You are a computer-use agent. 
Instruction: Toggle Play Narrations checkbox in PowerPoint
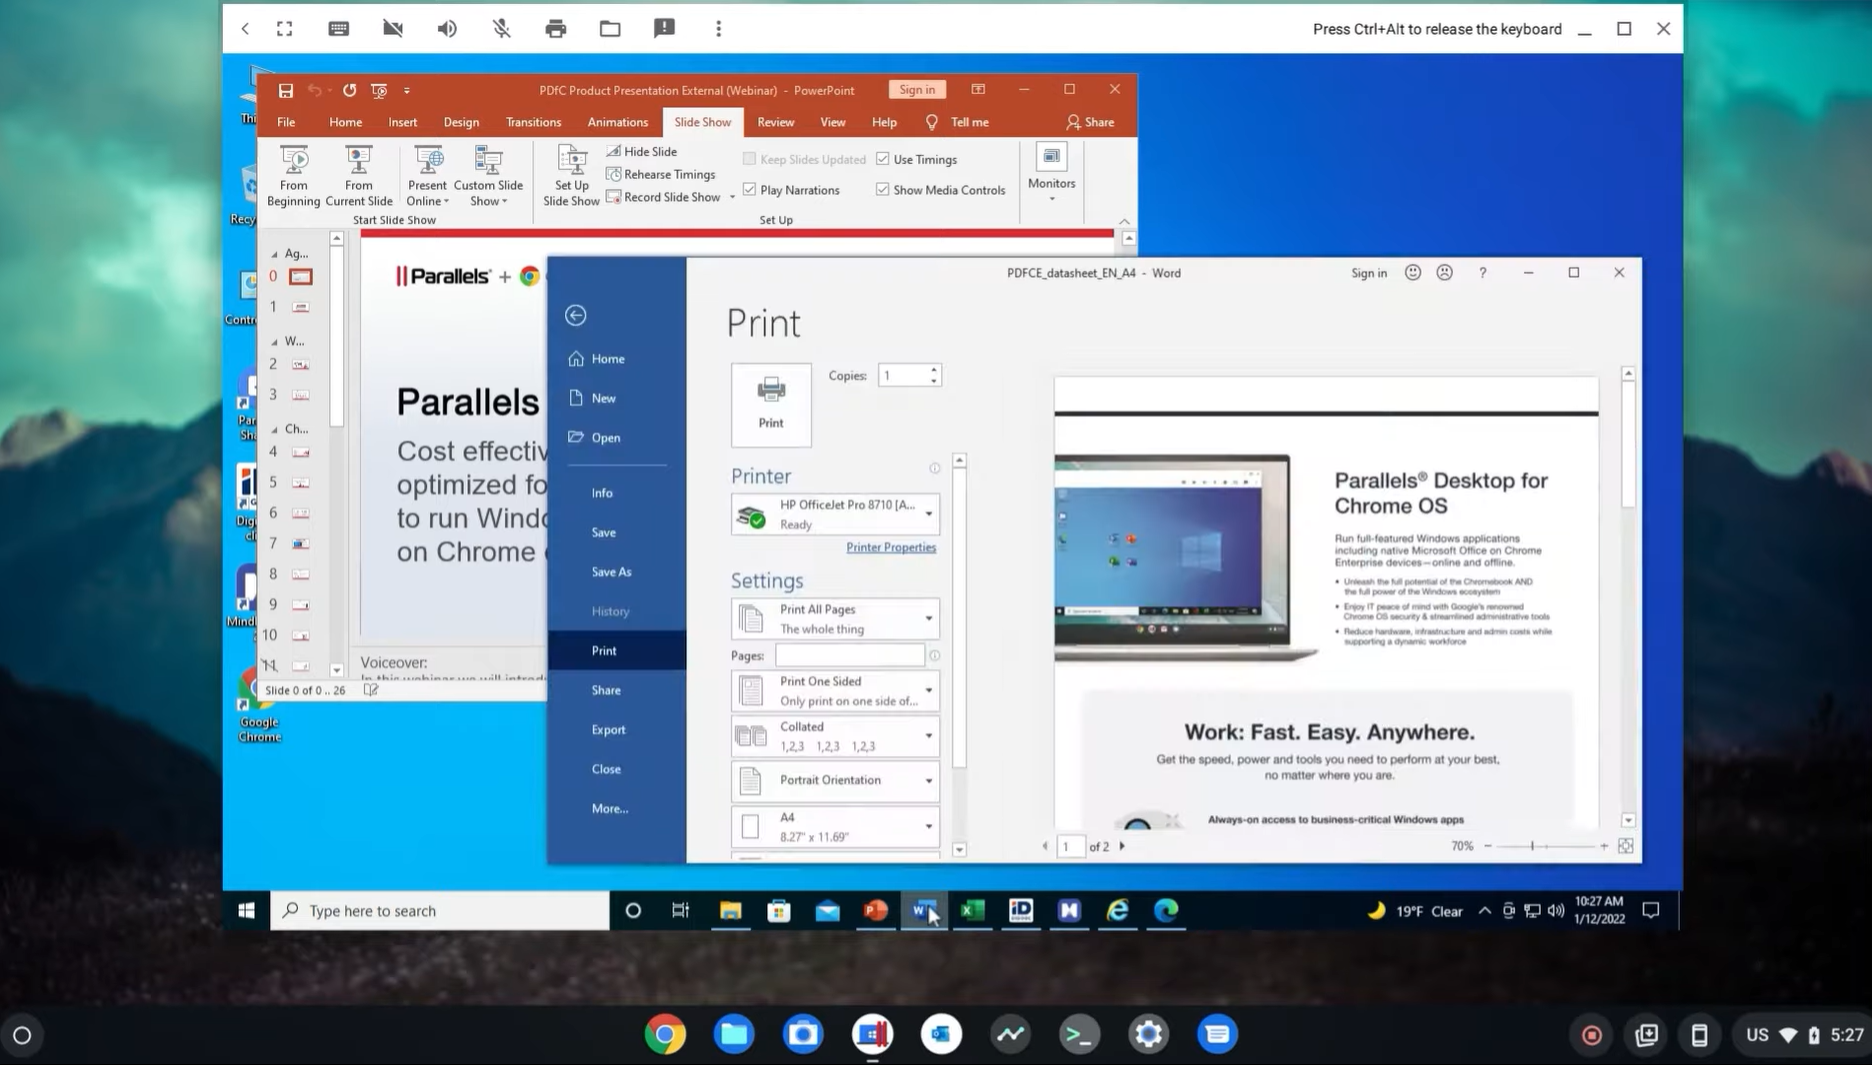click(x=749, y=189)
